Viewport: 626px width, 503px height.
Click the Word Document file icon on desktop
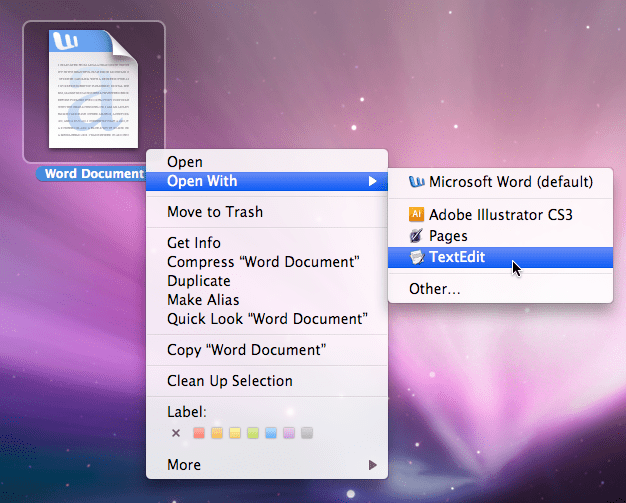(x=93, y=89)
